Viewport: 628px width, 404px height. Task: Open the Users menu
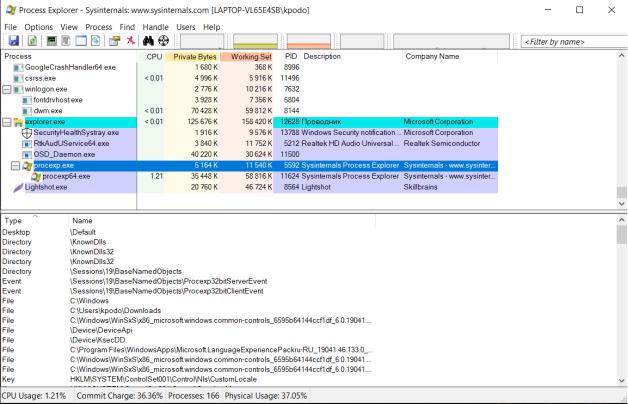186,27
